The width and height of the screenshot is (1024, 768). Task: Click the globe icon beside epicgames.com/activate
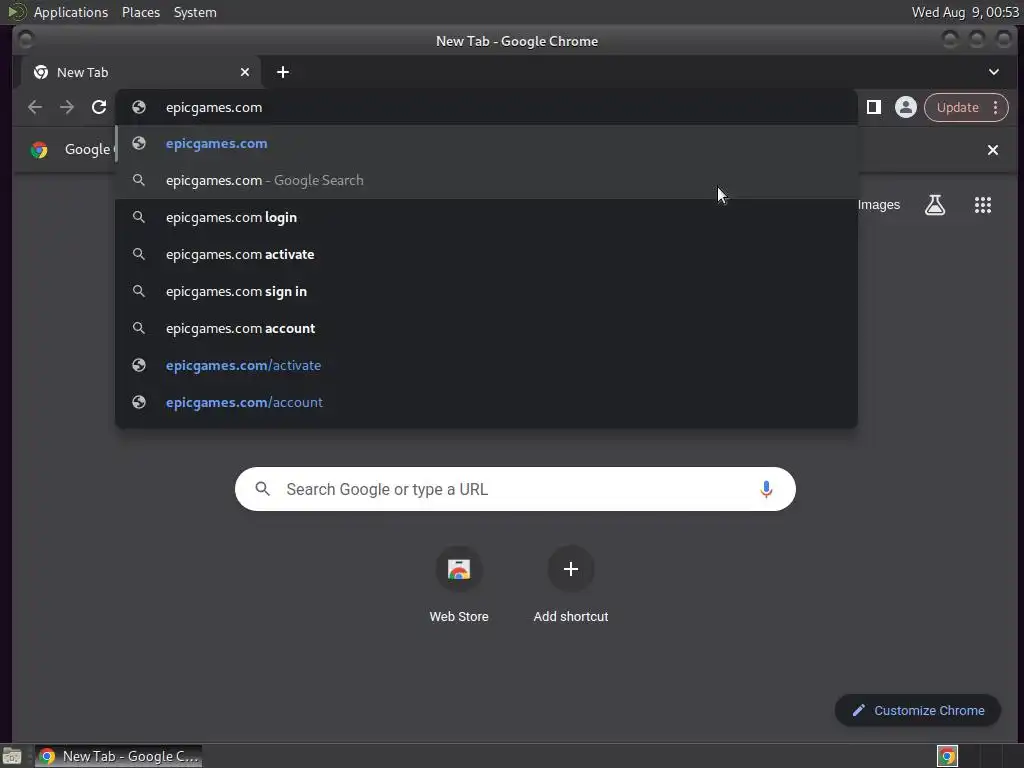[x=138, y=365]
